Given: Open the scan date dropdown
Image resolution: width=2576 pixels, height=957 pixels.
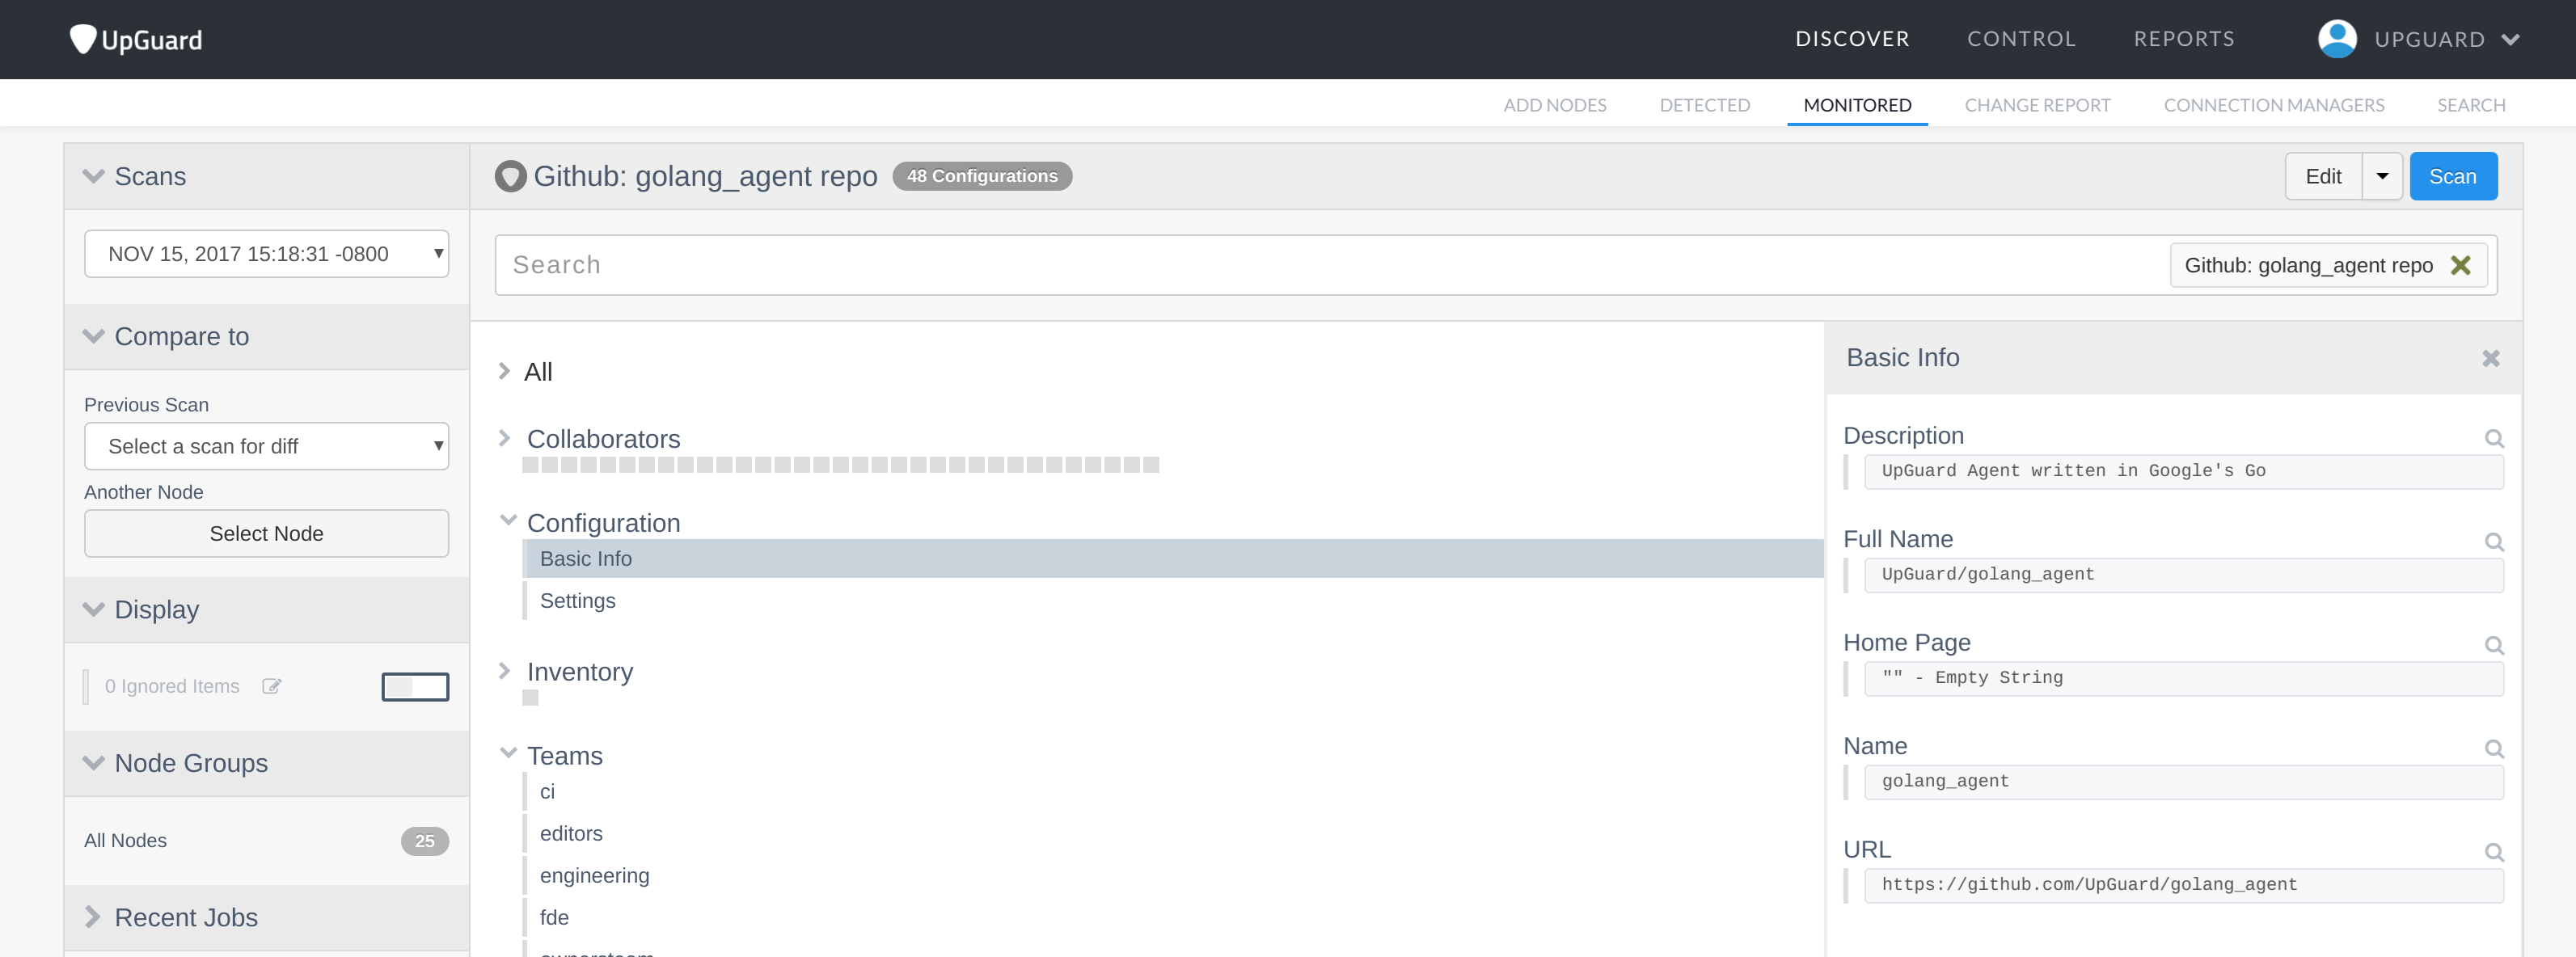Looking at the screenshot, I should click(x=266, y=254).
